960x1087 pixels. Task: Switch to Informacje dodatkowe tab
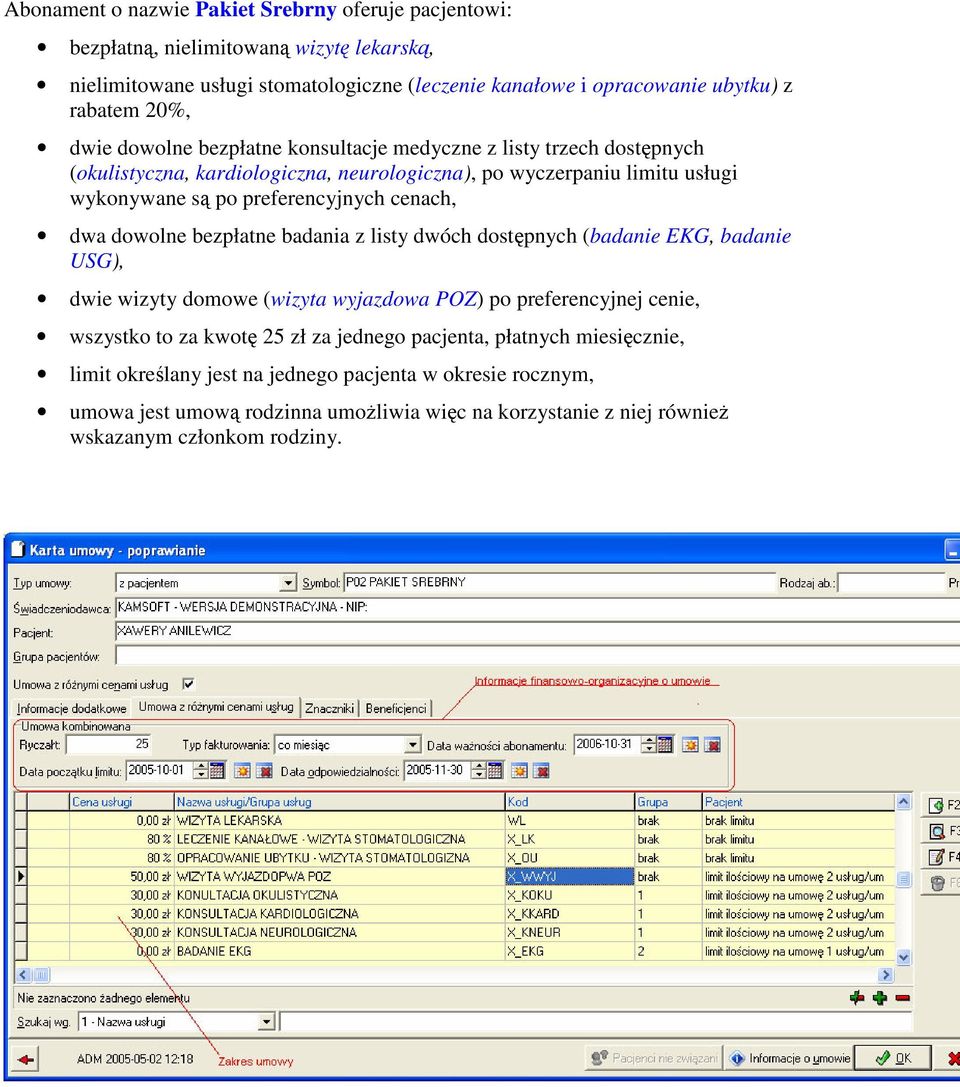point(71,708)
